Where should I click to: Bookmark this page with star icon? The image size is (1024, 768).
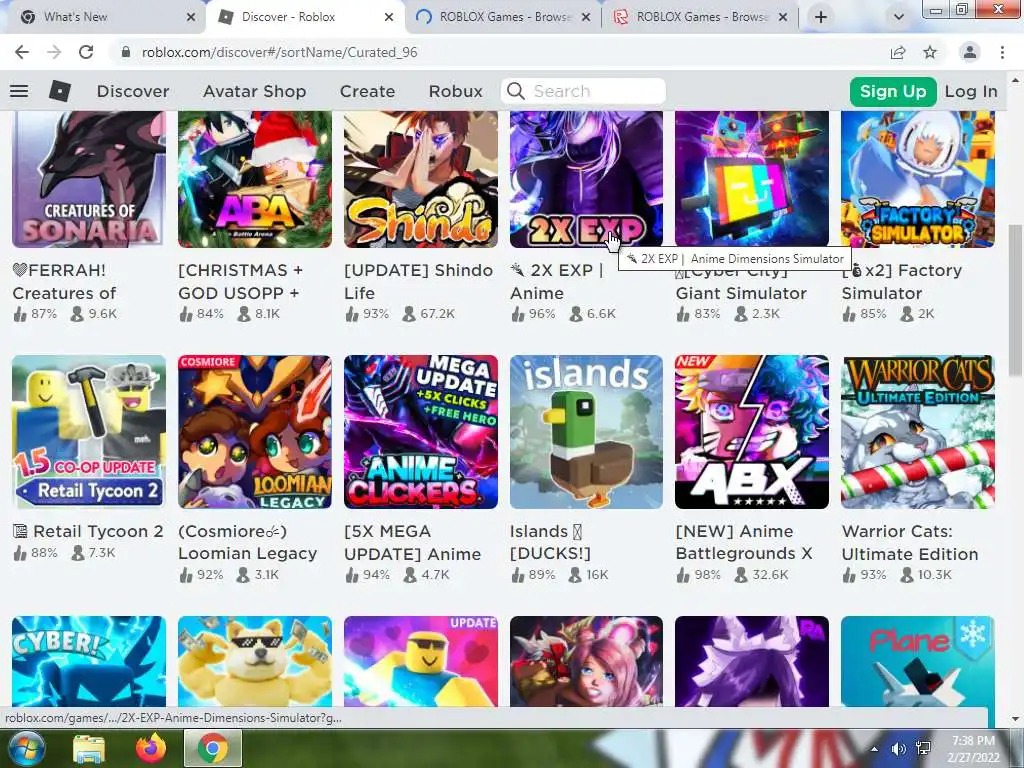930,52
